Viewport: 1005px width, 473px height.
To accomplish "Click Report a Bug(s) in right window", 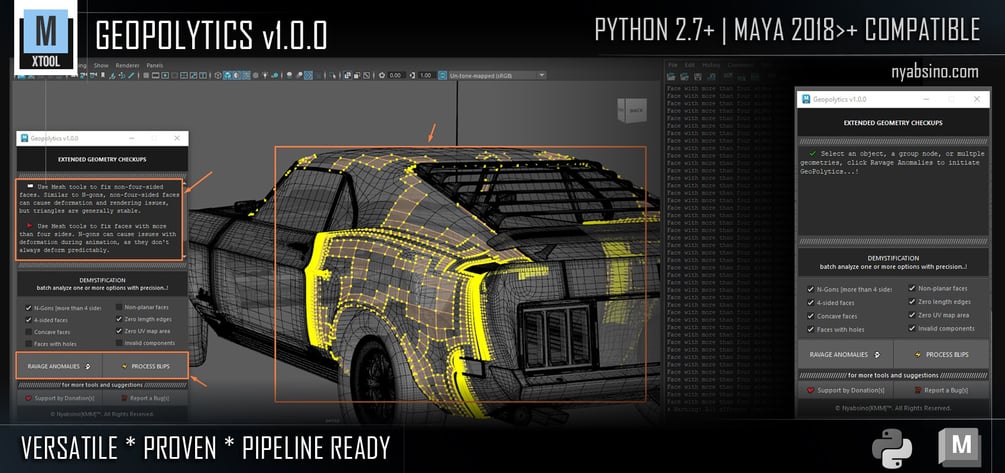I will pyautogui.click(x=941, y=390).
